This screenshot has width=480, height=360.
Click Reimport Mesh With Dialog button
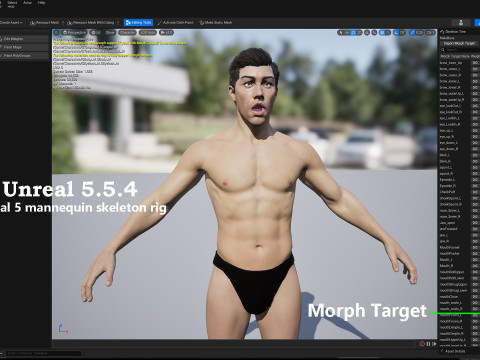91,22
